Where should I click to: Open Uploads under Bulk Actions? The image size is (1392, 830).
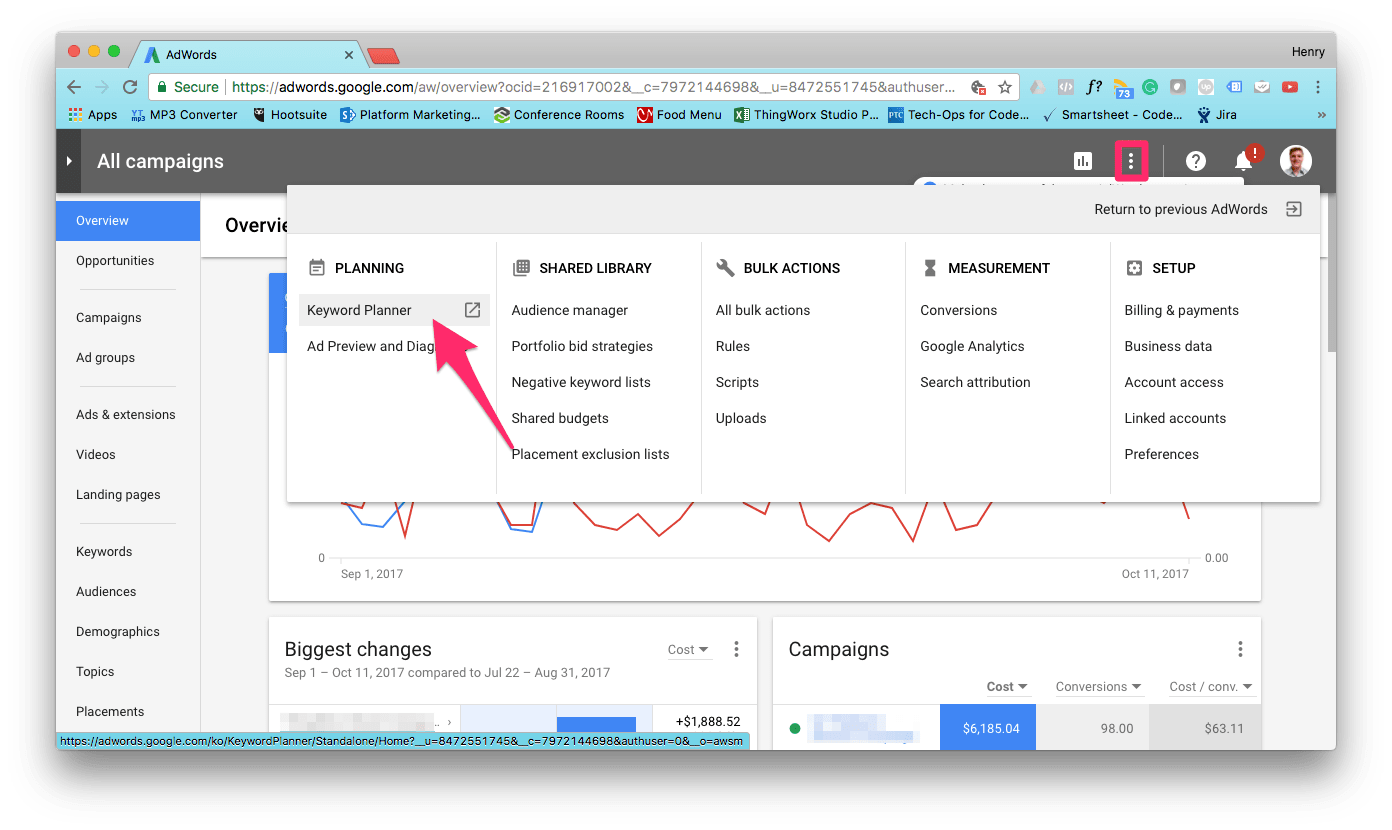[x=741, y=418]
